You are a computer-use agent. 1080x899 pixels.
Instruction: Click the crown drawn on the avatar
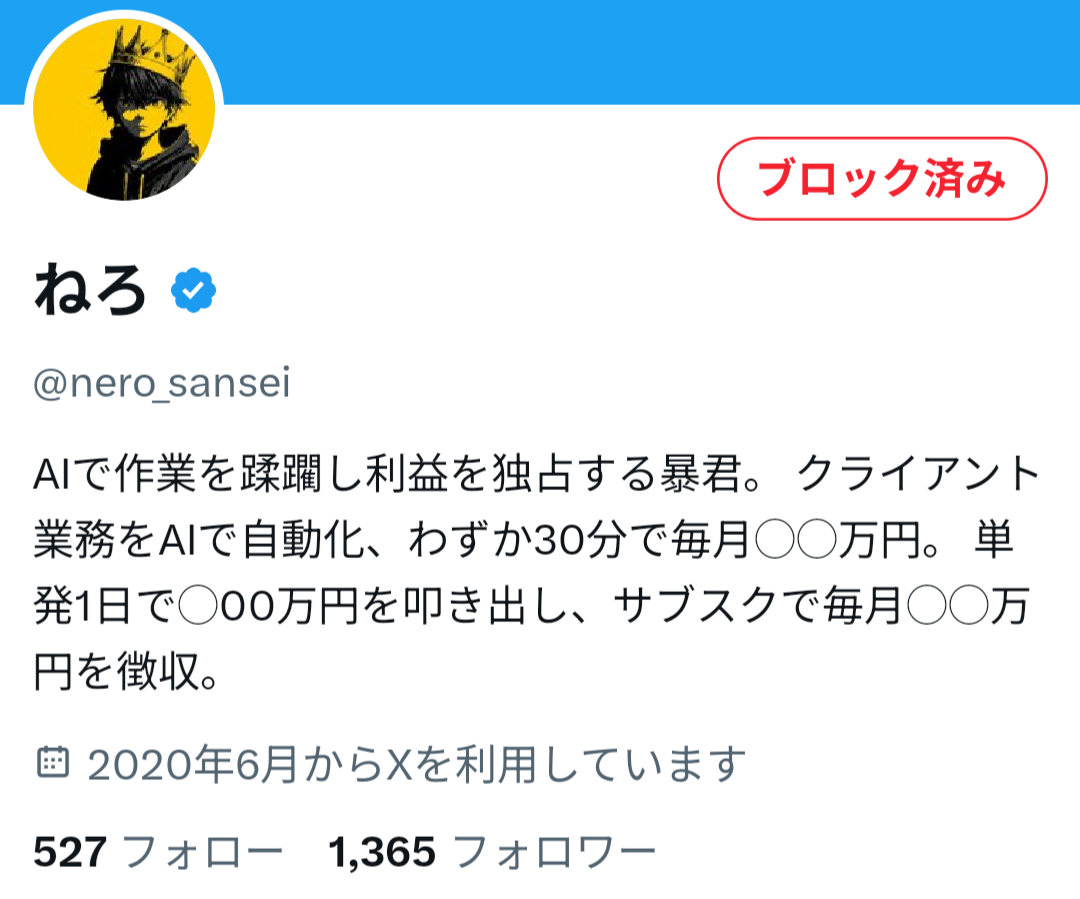click(153, 53)
